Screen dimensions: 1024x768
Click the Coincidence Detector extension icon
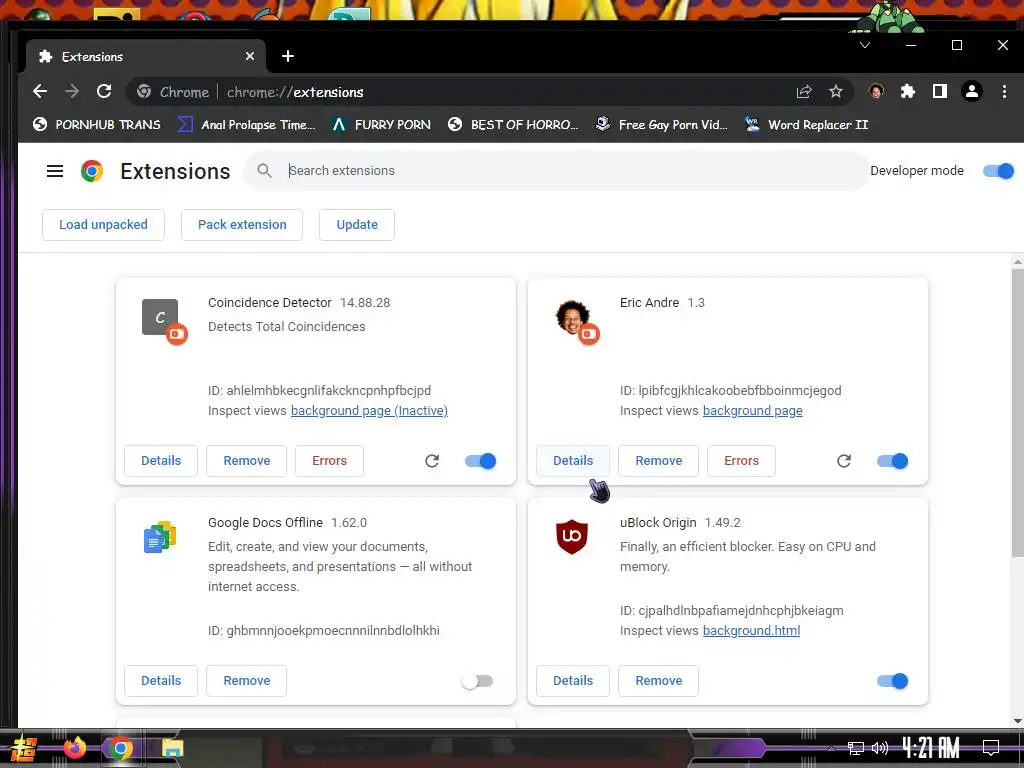coord(160,317)
